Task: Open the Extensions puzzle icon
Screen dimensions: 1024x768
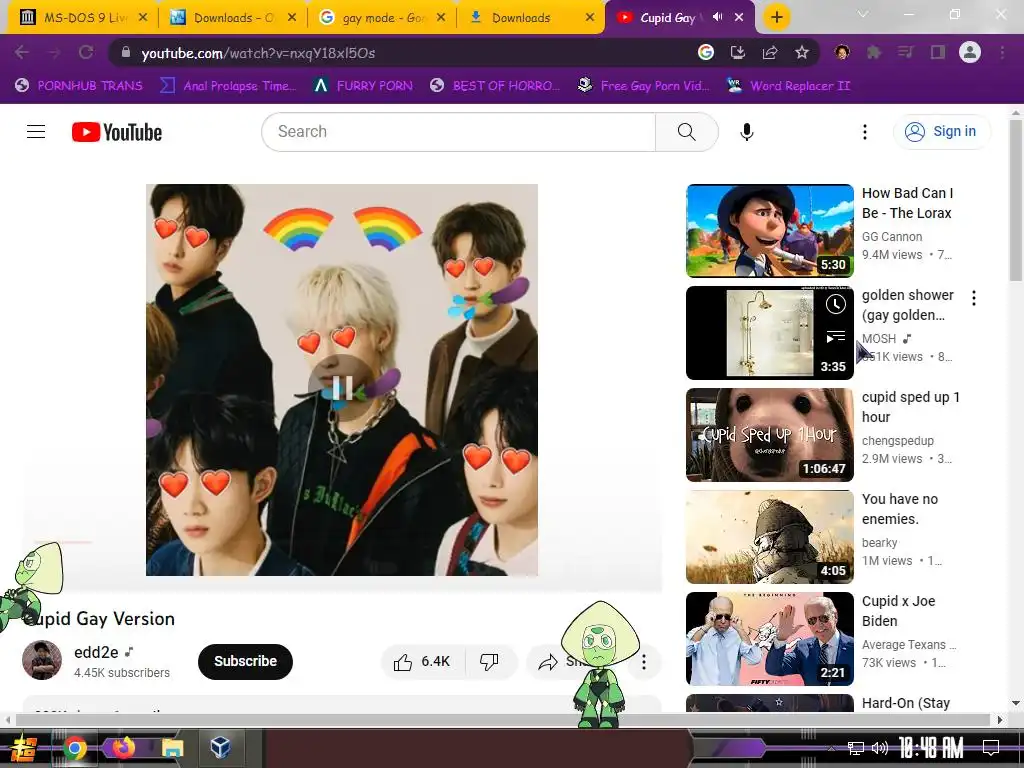Action: point(874,53)
